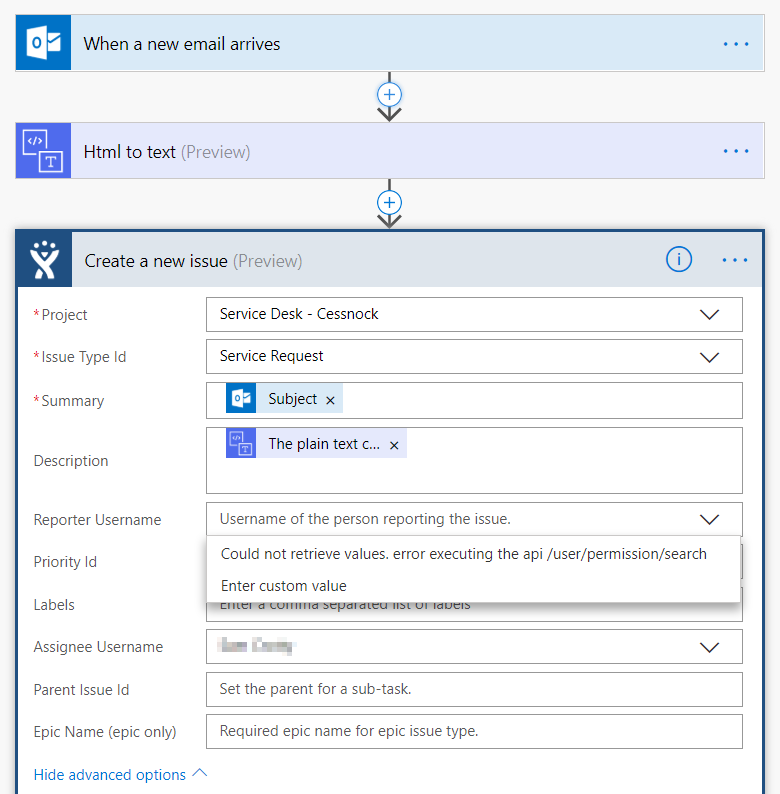Click the 'Parent Issue Id' label
This screenshot has height=794, width=780.
[81, 690]
